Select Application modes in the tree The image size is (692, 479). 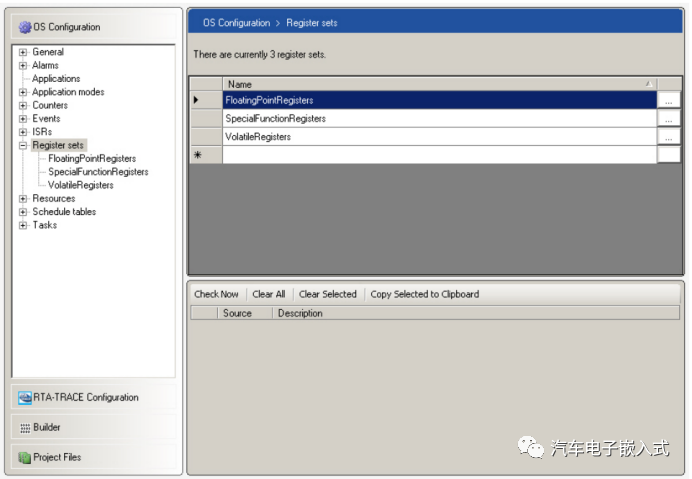(68, 92)
